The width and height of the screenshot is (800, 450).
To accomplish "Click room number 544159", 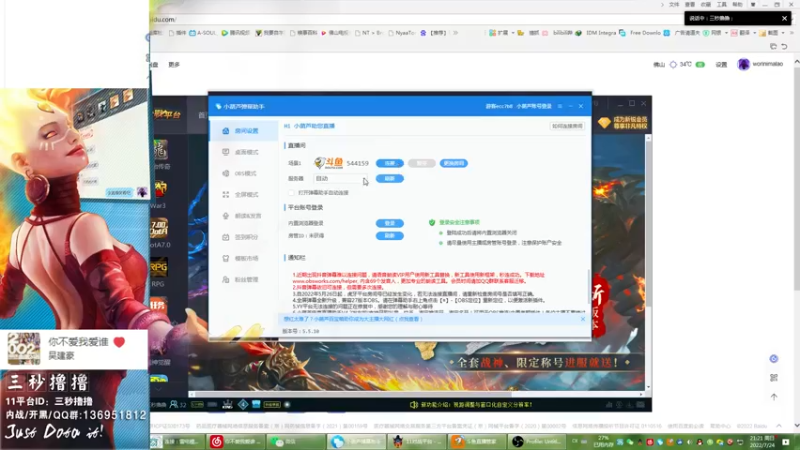I will pos(357,163).
